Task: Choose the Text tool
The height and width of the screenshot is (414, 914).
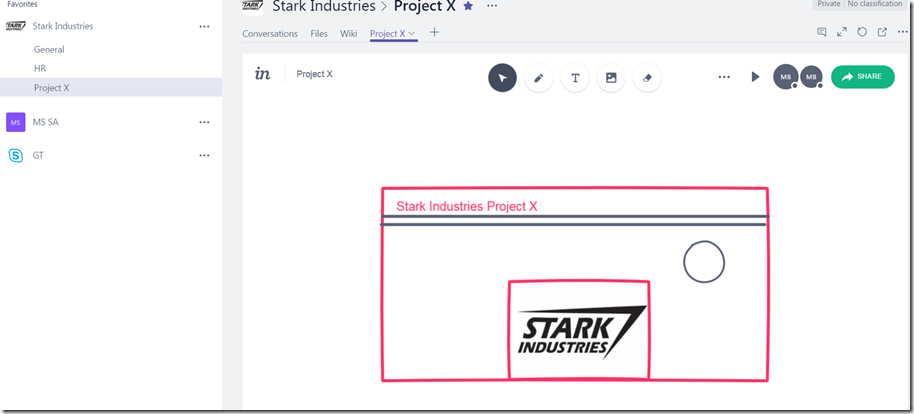Action: pyautogui.click(x=575, y=77)
